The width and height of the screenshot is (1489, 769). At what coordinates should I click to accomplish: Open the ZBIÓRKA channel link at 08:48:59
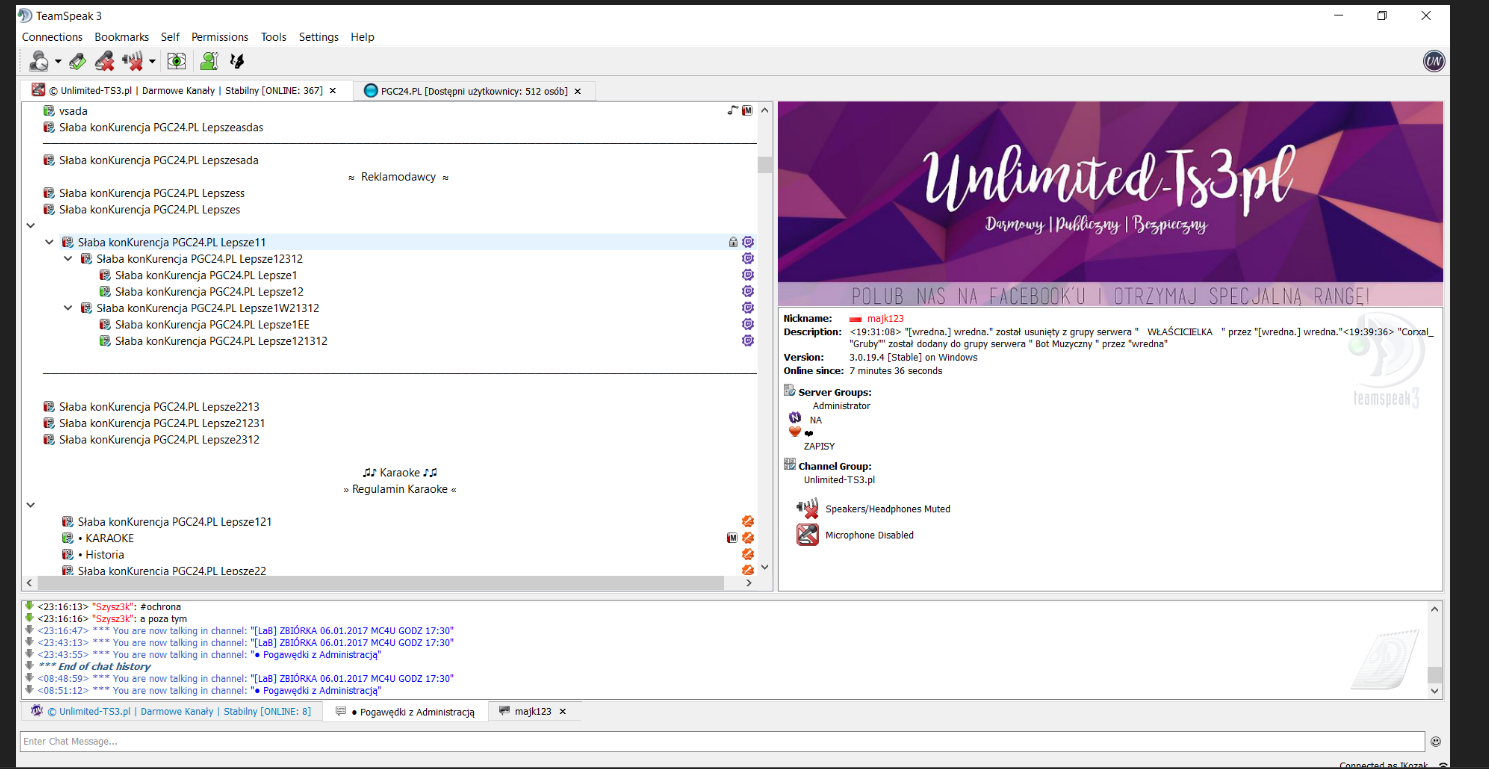click(352, 678)
